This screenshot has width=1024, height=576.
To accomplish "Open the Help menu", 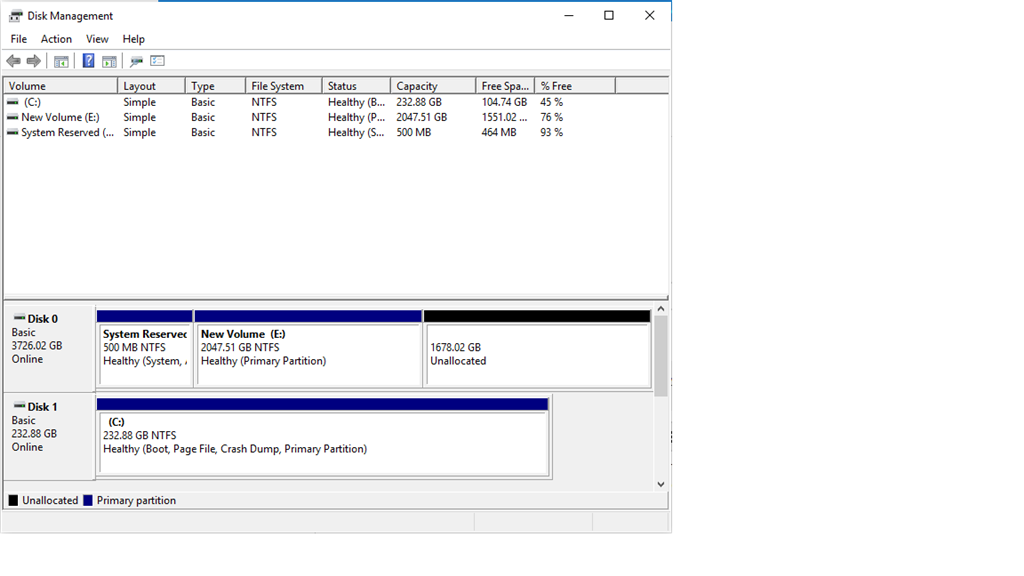I will point(133,39).
